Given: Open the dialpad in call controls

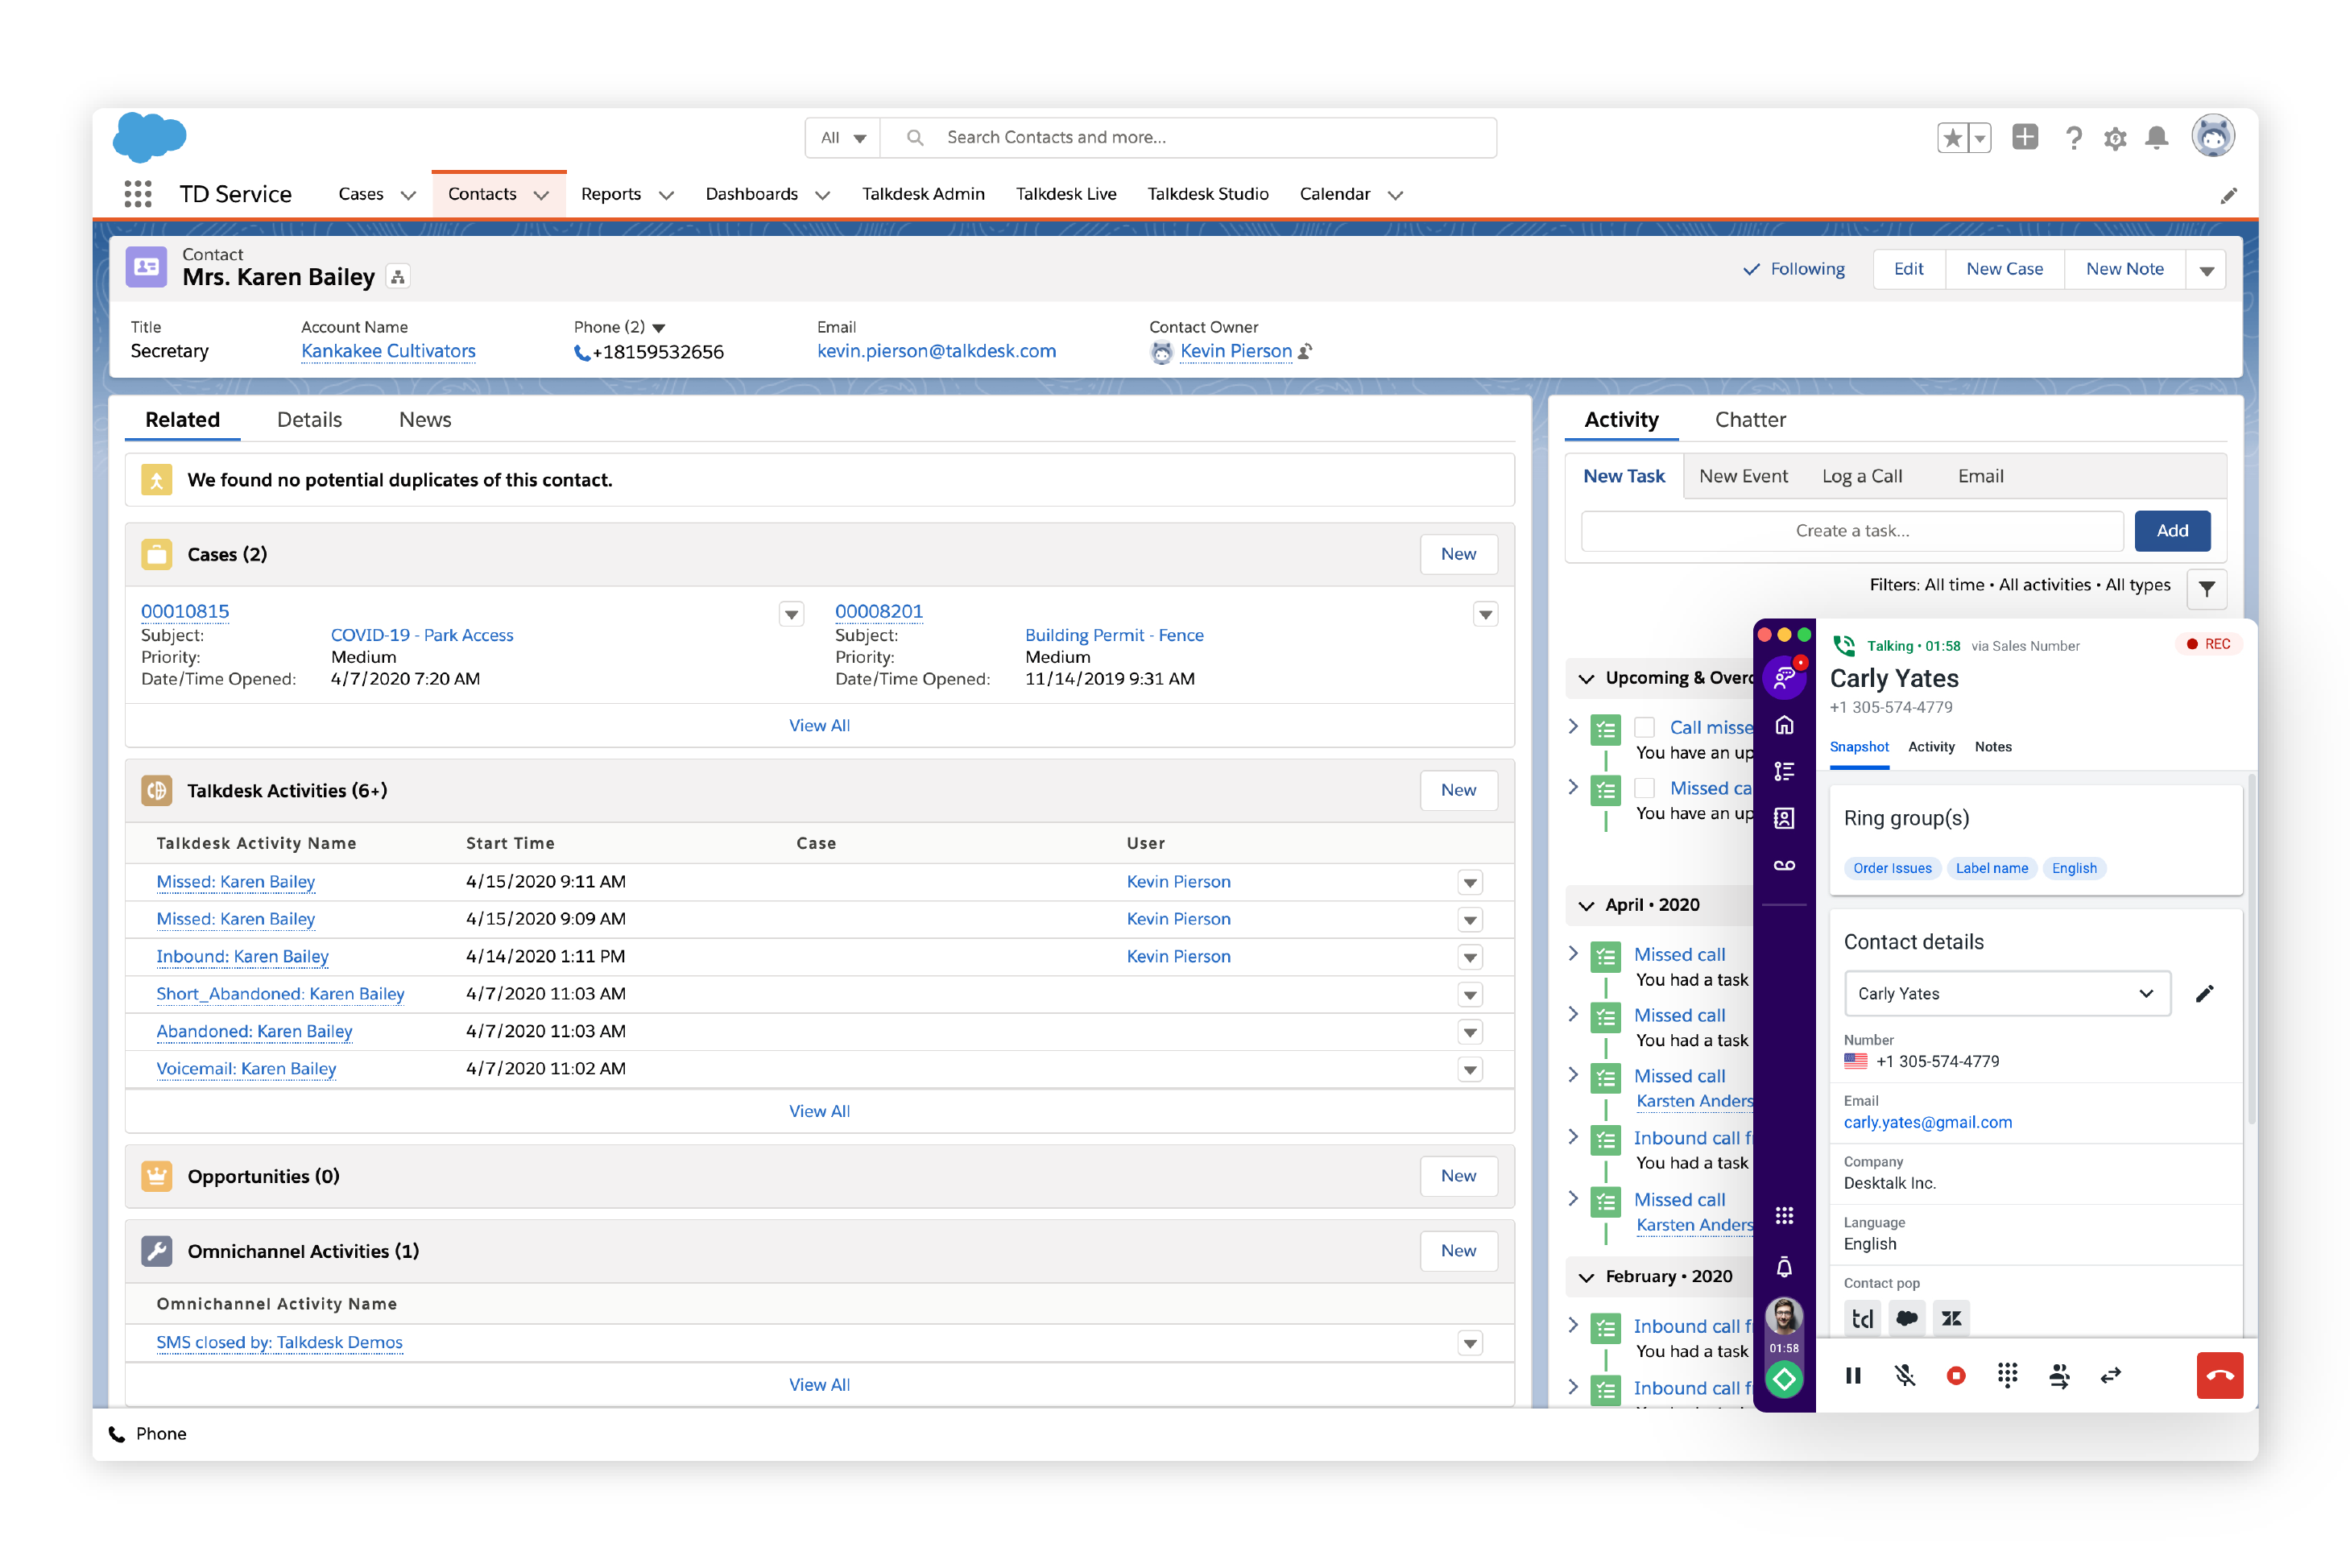Looking at the screenshot, I should pyautogui.click(x=2006, y=1375).
